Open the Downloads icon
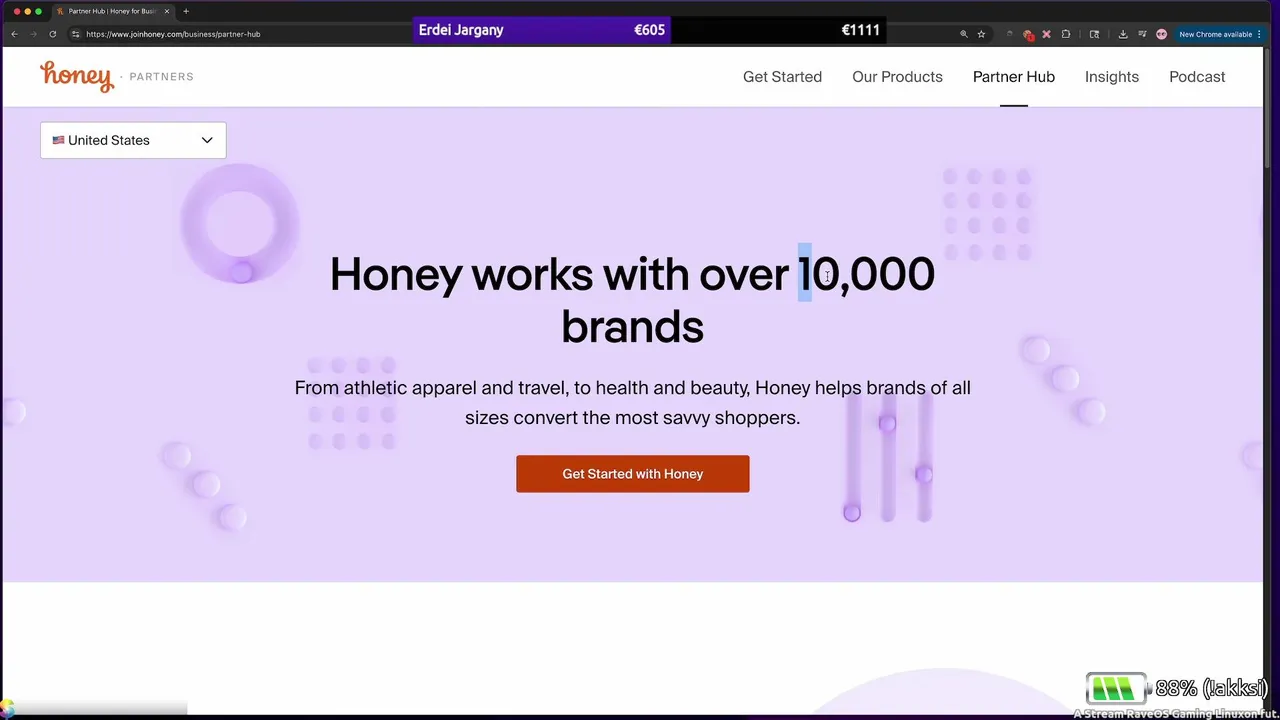This screenshot has width=1280, height=720. [1123, 34]
